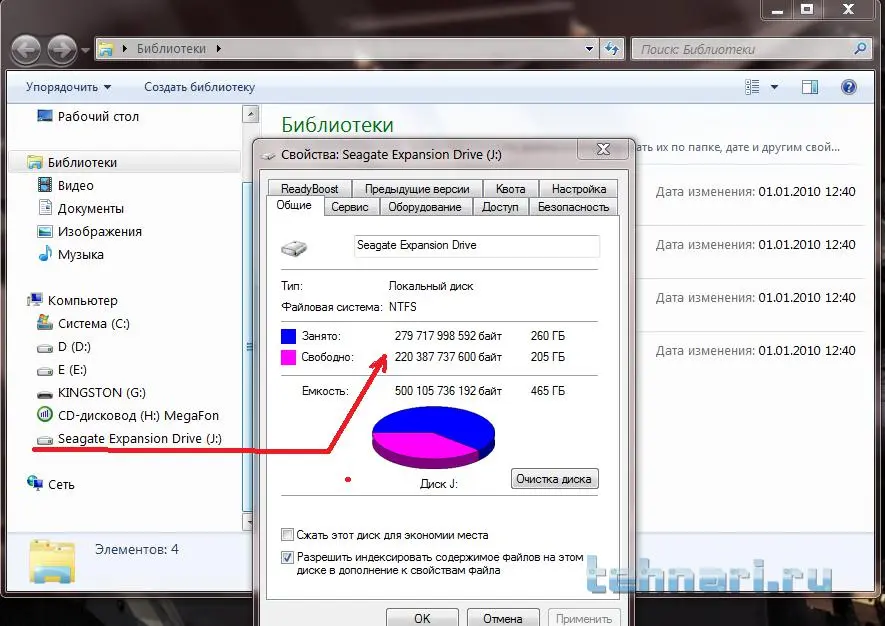Select the 'Общие' tab
The width and height of the screenshot is (885, 626).
tap(294, 205)
